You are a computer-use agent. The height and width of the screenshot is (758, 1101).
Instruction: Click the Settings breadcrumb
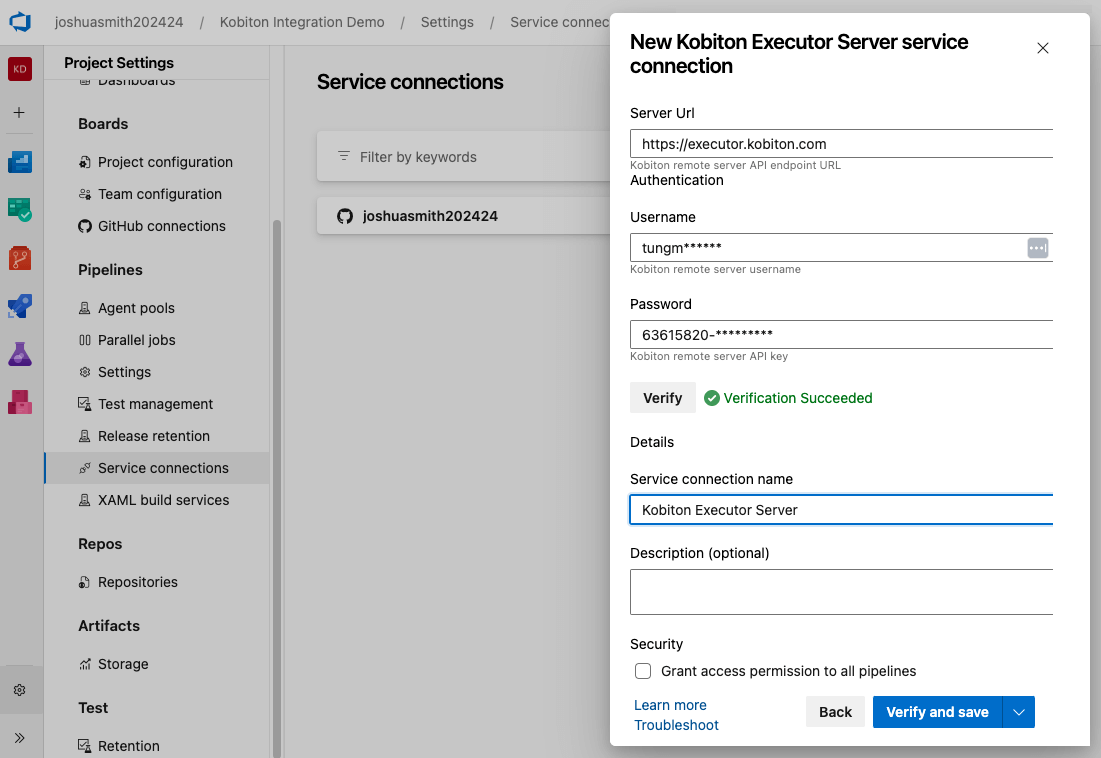pos(447,22)
